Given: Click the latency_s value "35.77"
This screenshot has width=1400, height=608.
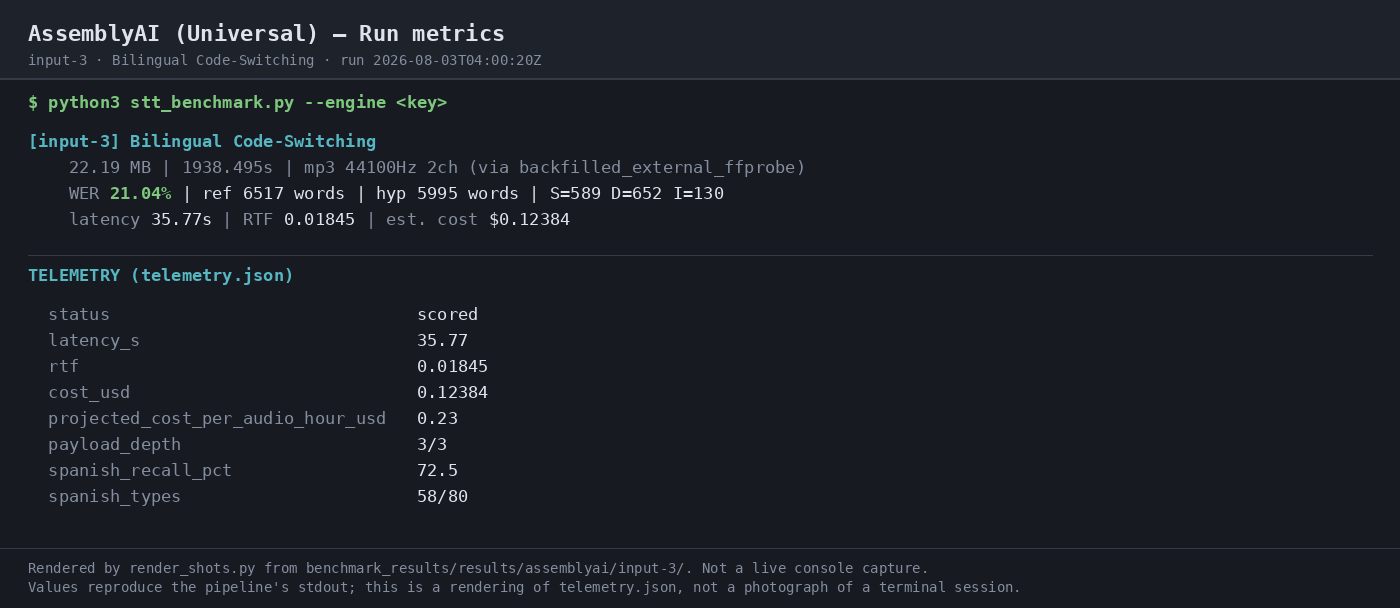Looking at the screenshot, I should coord(442,341).
